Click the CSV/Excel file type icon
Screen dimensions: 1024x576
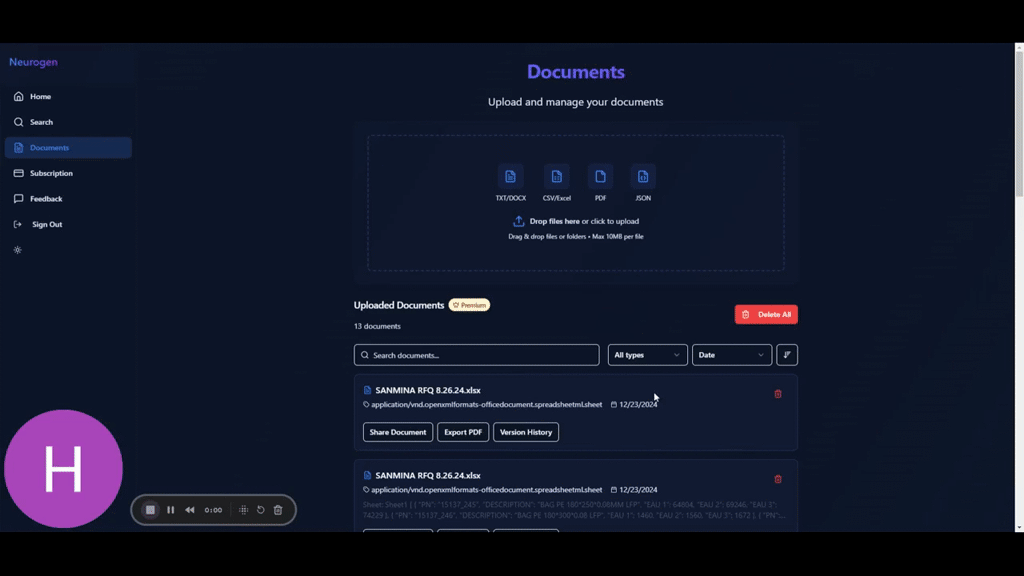(x=556, y=177)
